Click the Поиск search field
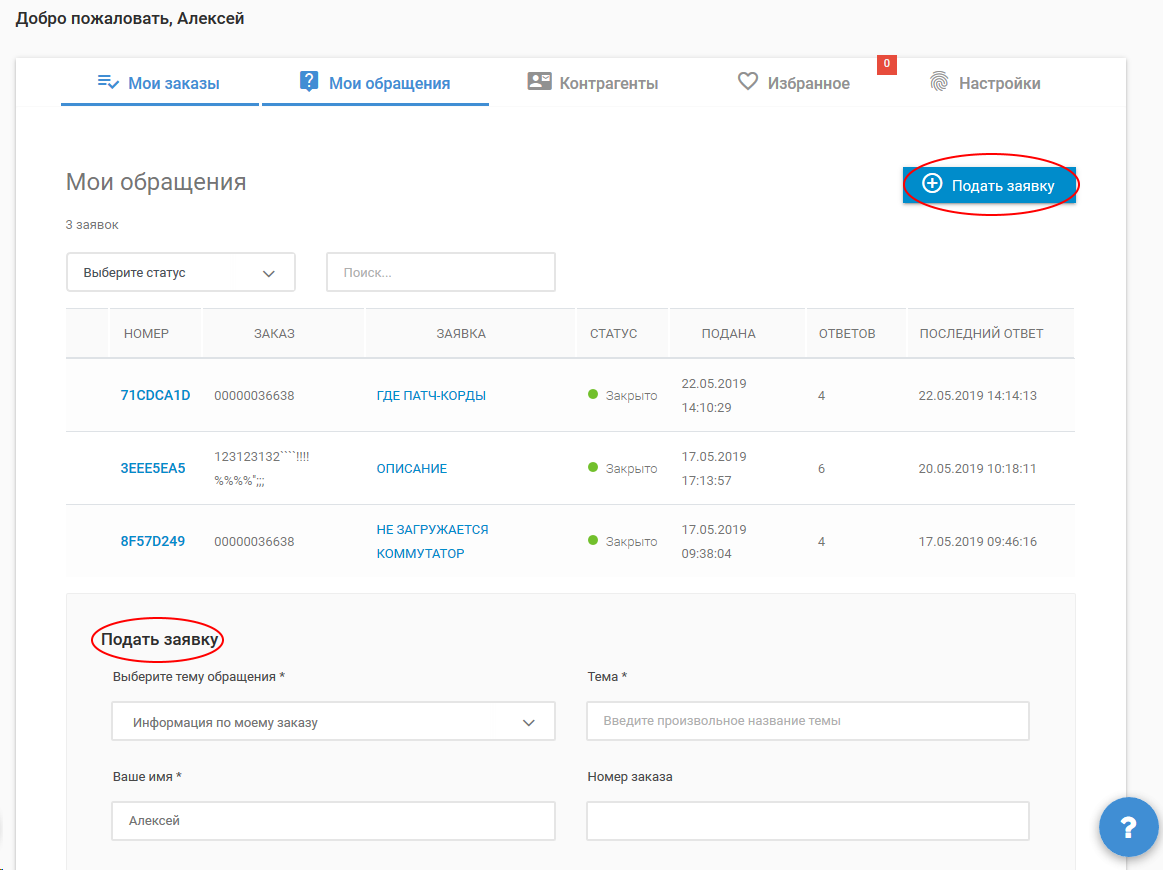Viewport: 1163px width, 870px height. [x=440, y=272]
